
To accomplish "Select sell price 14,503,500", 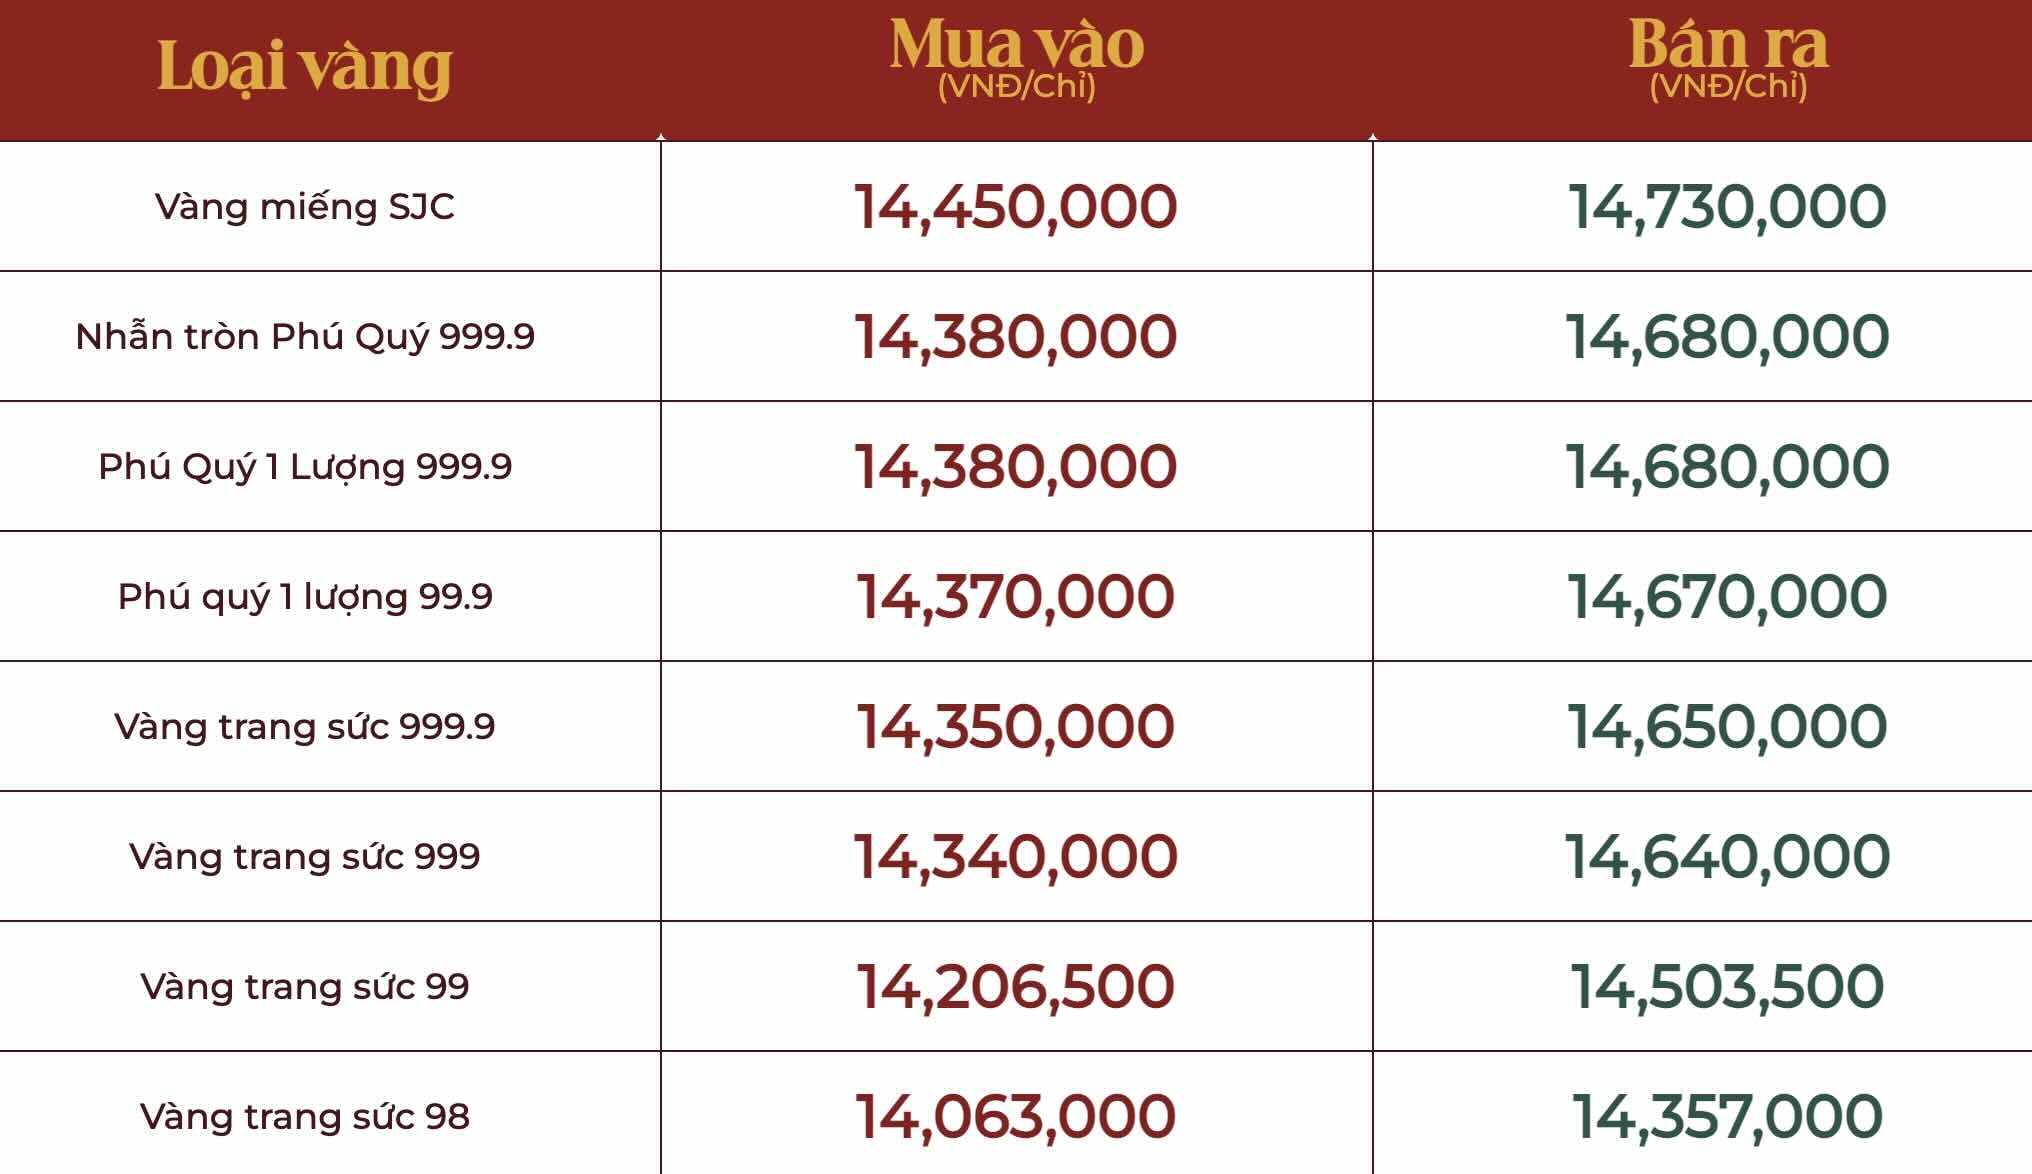I will tap(1727, 987).
